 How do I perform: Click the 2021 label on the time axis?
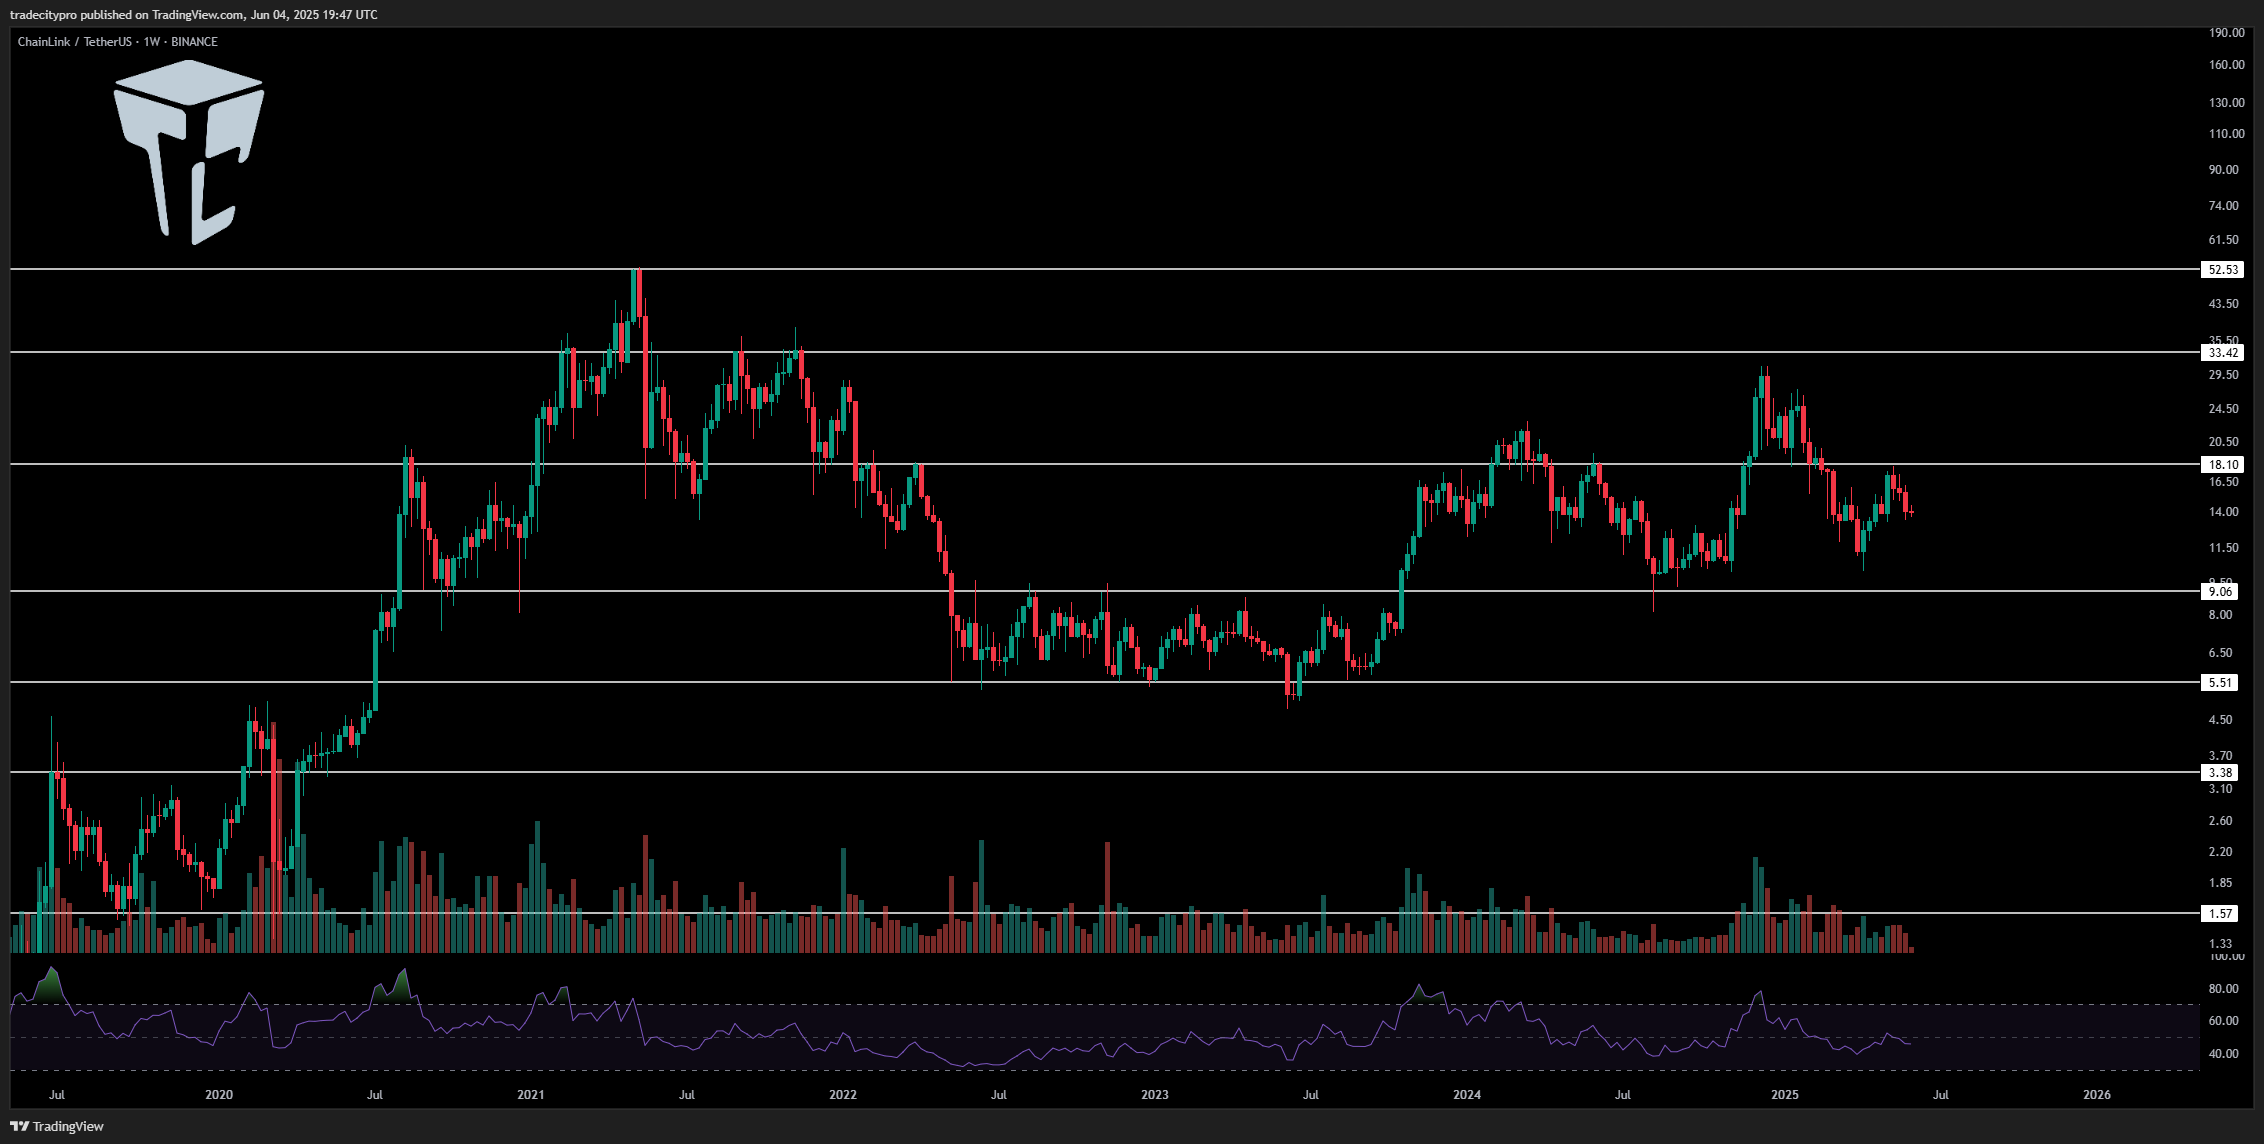point(531,1095)
